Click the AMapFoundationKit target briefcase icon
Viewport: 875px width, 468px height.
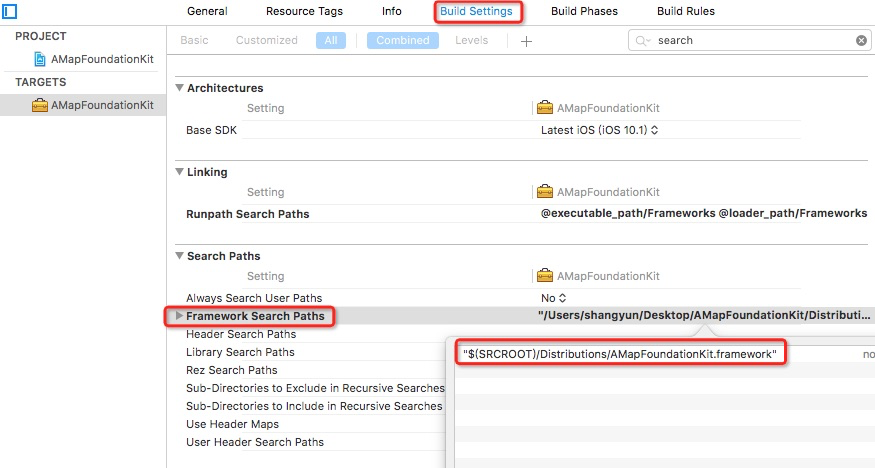click(39, 105)
